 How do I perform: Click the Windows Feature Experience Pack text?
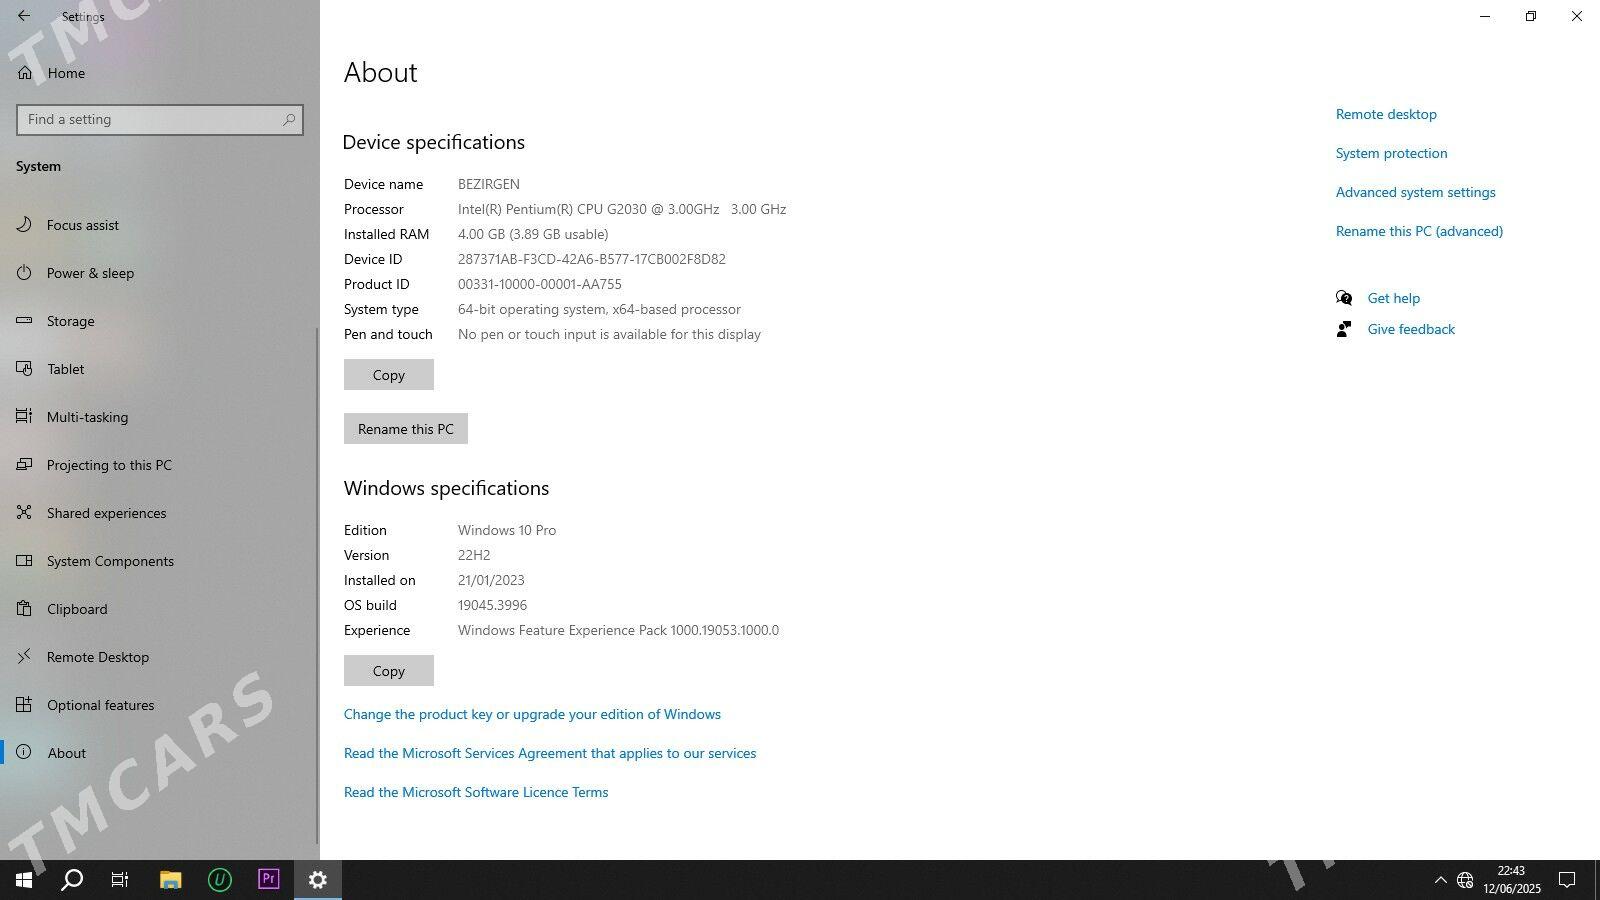coord(618,630)
